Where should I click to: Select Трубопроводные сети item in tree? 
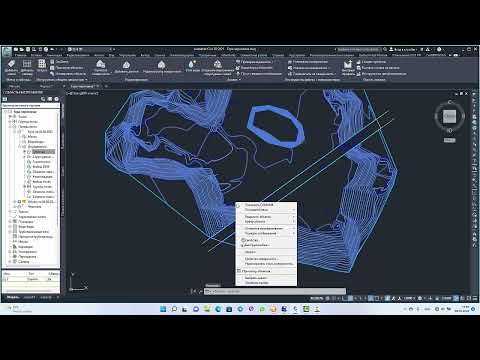[34, 232]
